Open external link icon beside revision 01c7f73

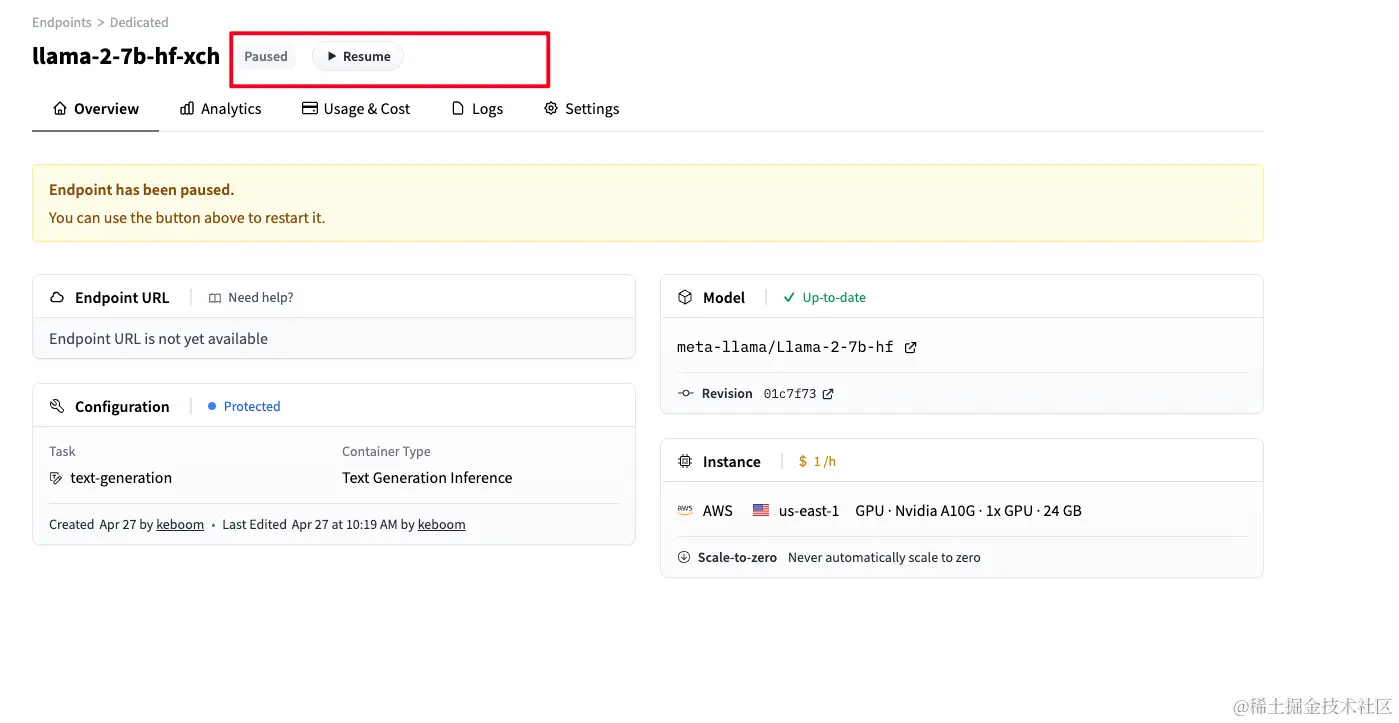pos(827,394)
